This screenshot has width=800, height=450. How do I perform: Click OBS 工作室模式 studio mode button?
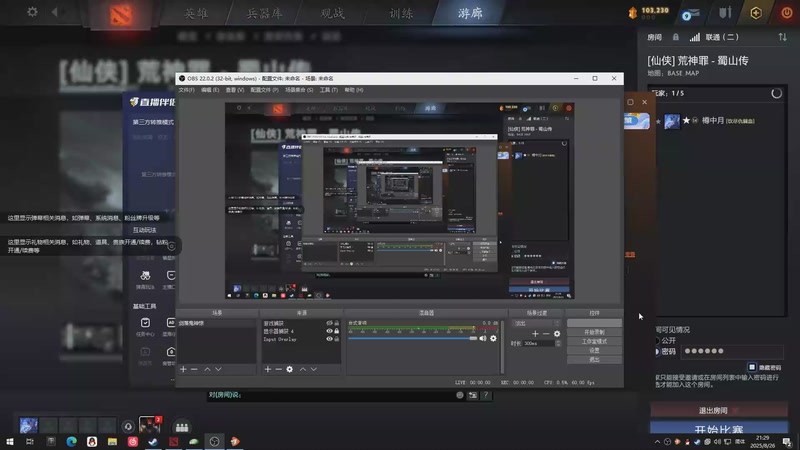pos(594,341)
